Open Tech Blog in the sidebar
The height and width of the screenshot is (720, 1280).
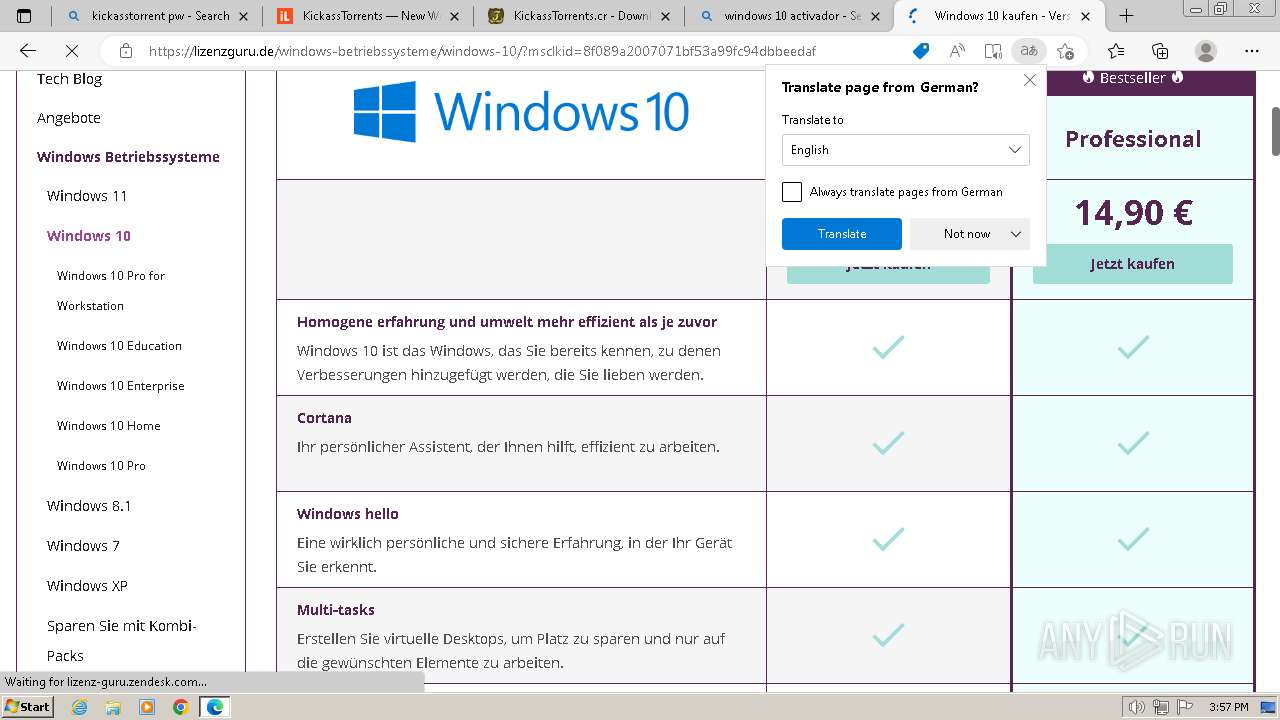[69, 79]
